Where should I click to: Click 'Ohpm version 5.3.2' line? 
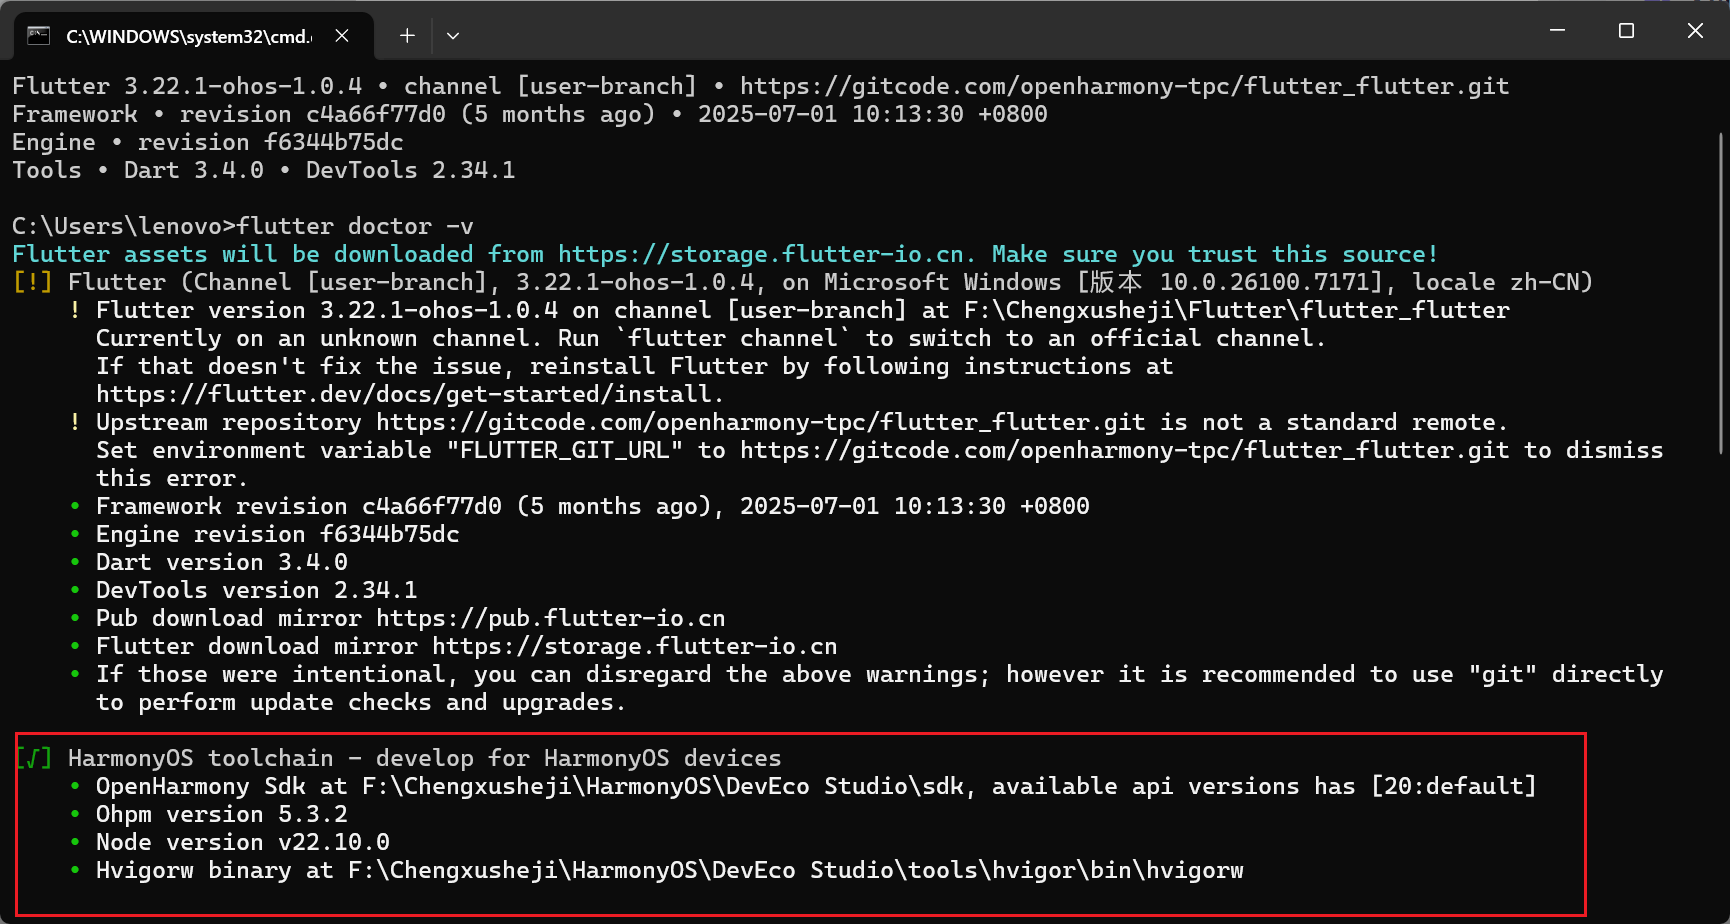222,814
